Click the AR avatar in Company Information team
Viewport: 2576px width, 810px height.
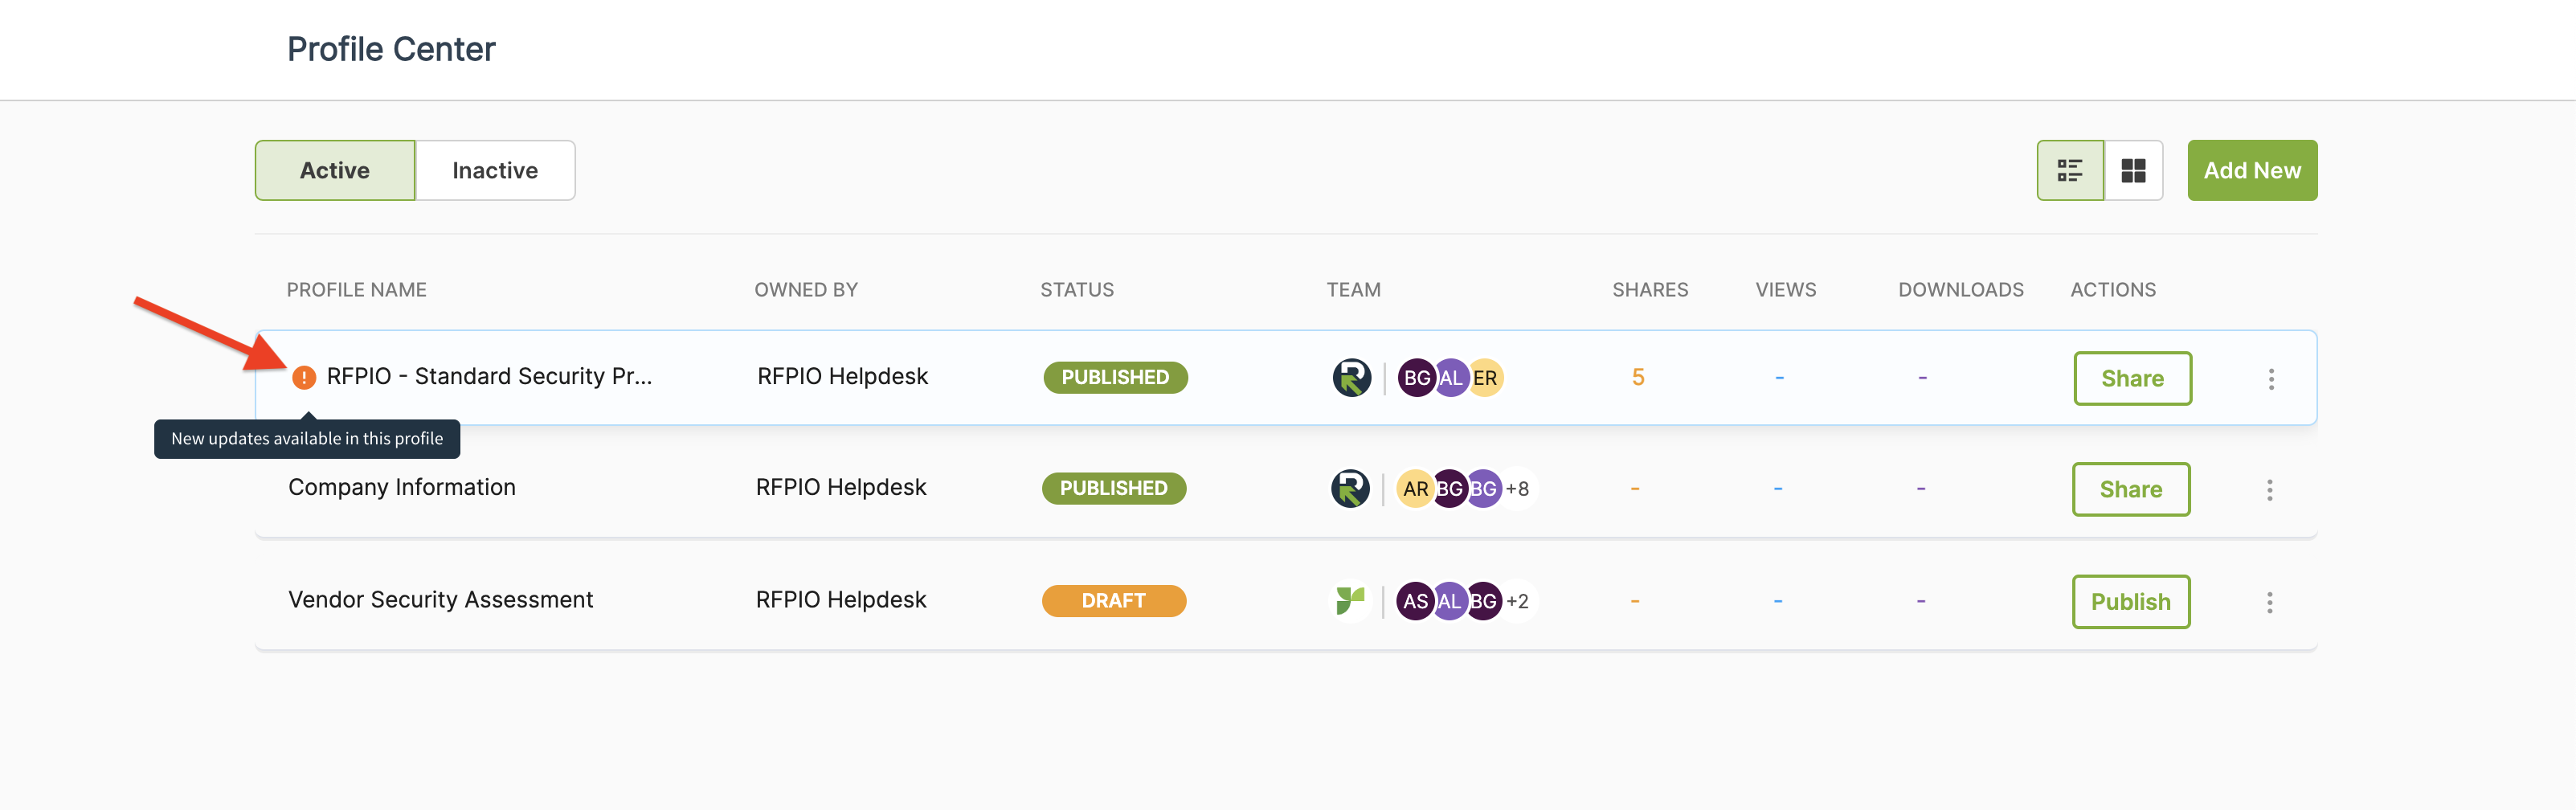1414,489
